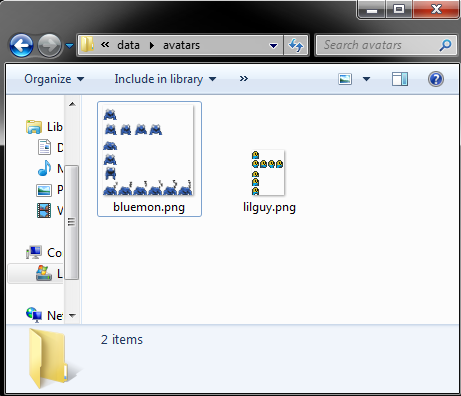461x396 pixels.
Task: Click the Music library icon in sidebar
Action: 44,168
